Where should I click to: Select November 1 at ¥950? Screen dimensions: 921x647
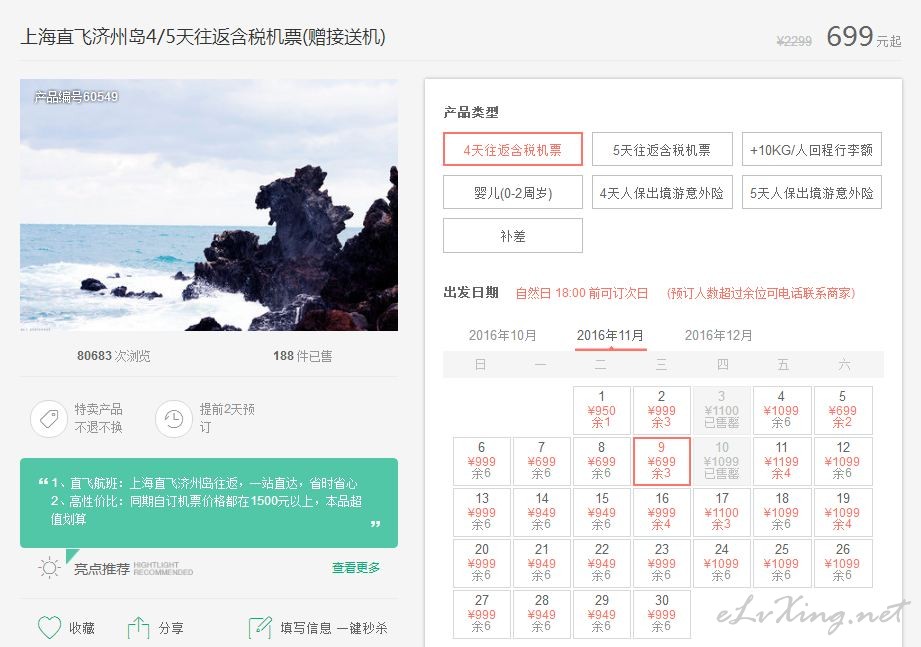601,410
